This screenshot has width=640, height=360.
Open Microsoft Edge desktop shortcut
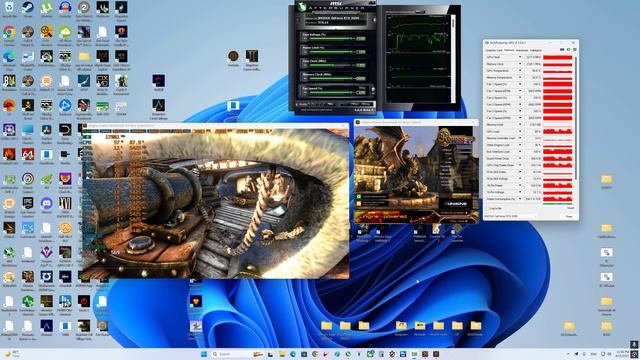tap(9, 56)
